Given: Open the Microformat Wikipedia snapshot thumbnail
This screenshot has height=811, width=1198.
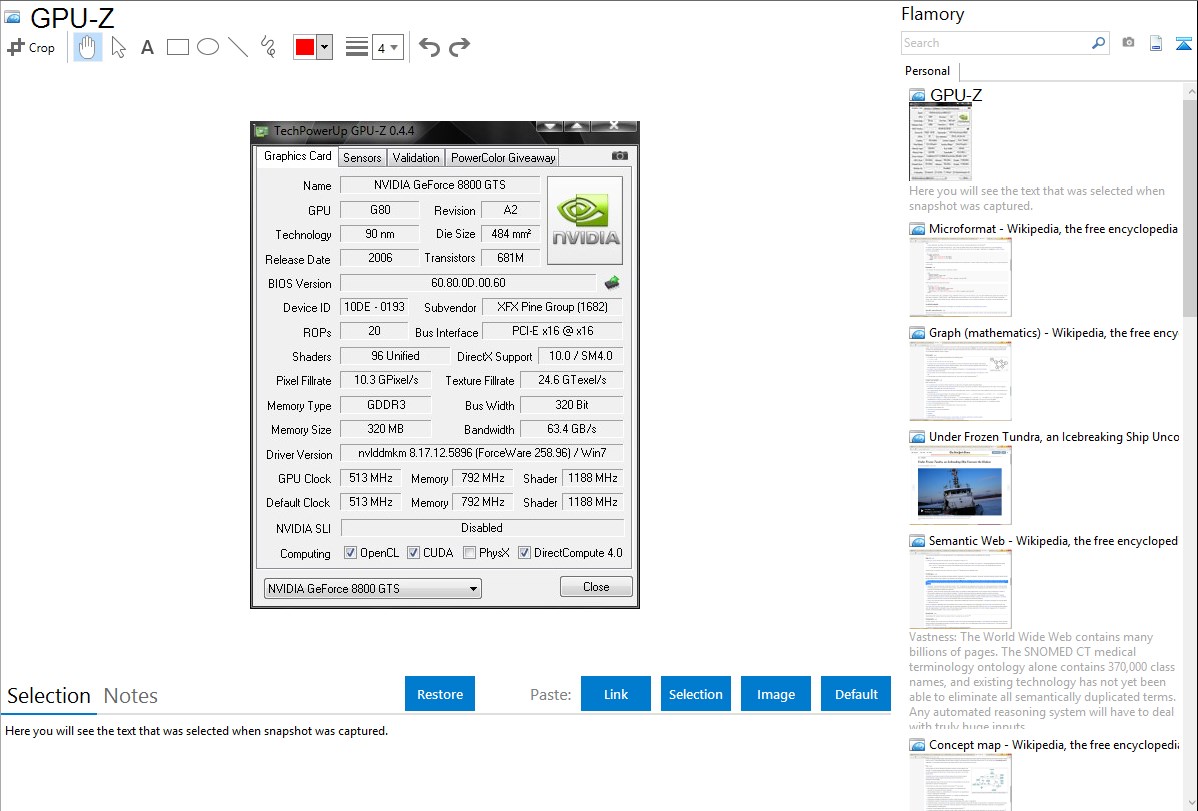Looking at the screenshot, I should click(960, 277).
